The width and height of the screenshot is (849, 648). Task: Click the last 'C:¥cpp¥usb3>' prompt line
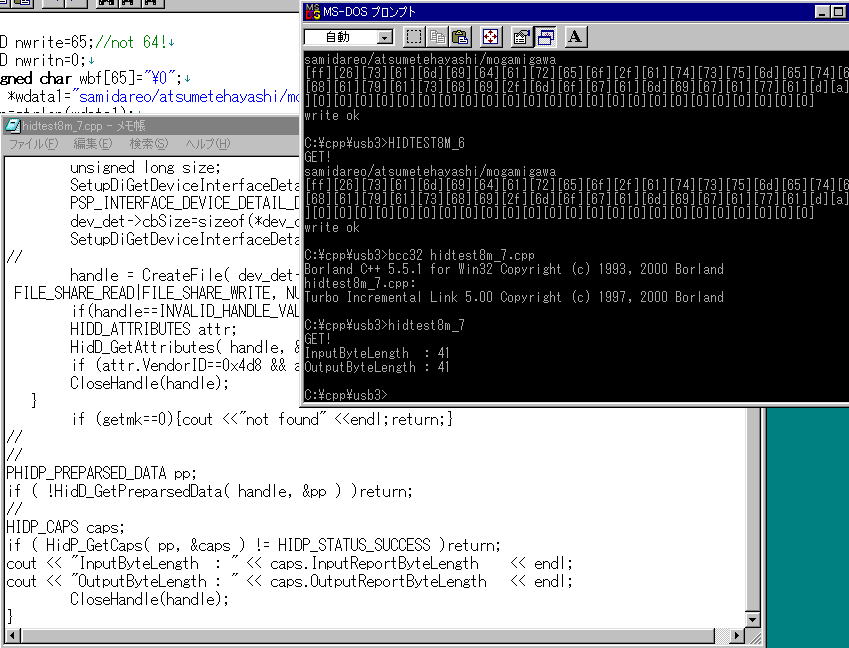coord(346,395)
